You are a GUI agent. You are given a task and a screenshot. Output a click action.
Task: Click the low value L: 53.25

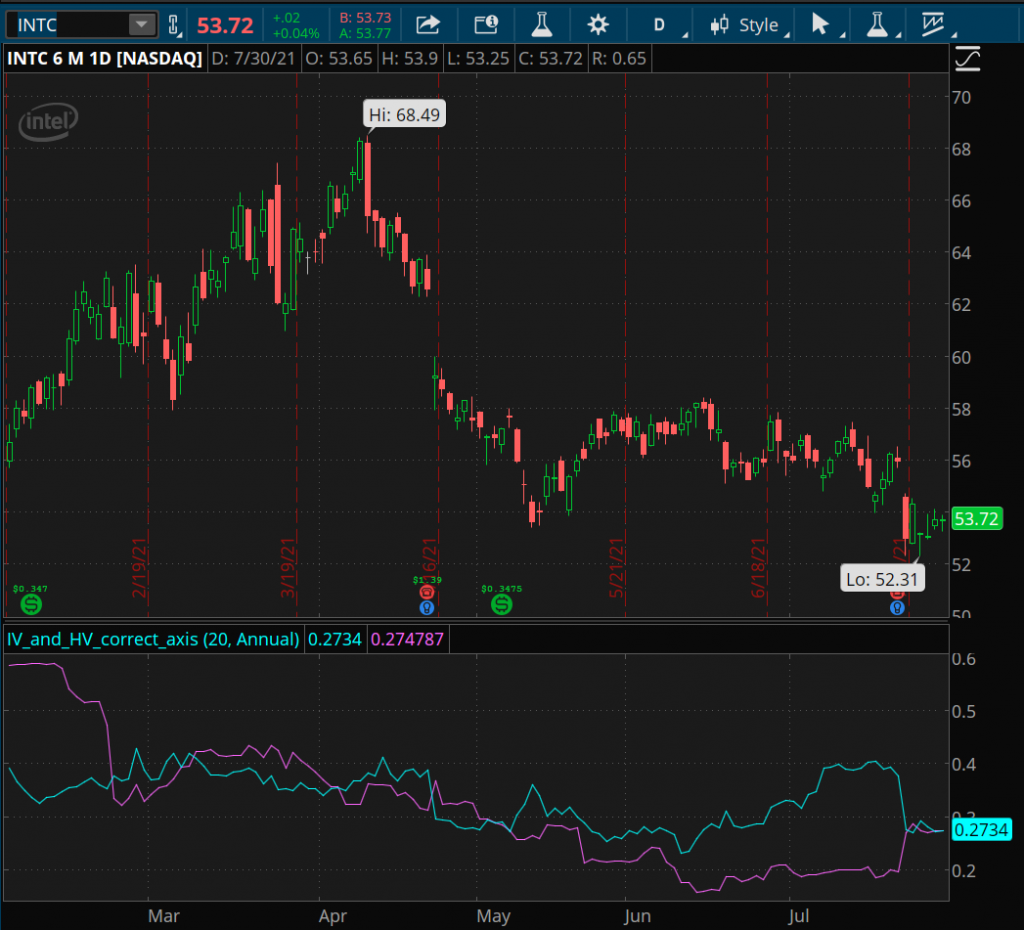[x=478, y=59]
